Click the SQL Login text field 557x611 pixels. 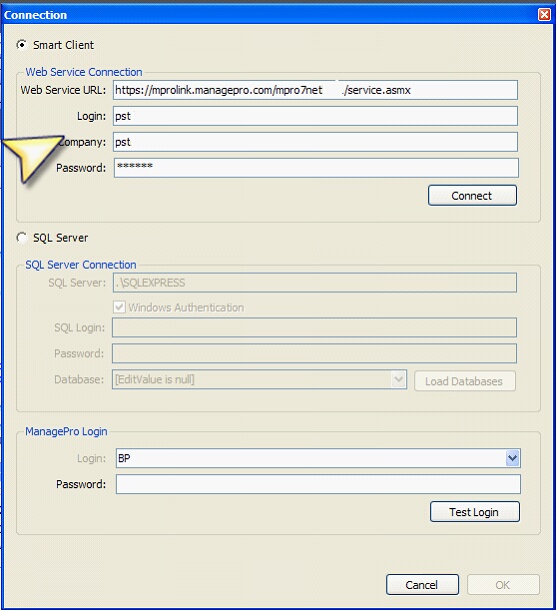(314, 327)
